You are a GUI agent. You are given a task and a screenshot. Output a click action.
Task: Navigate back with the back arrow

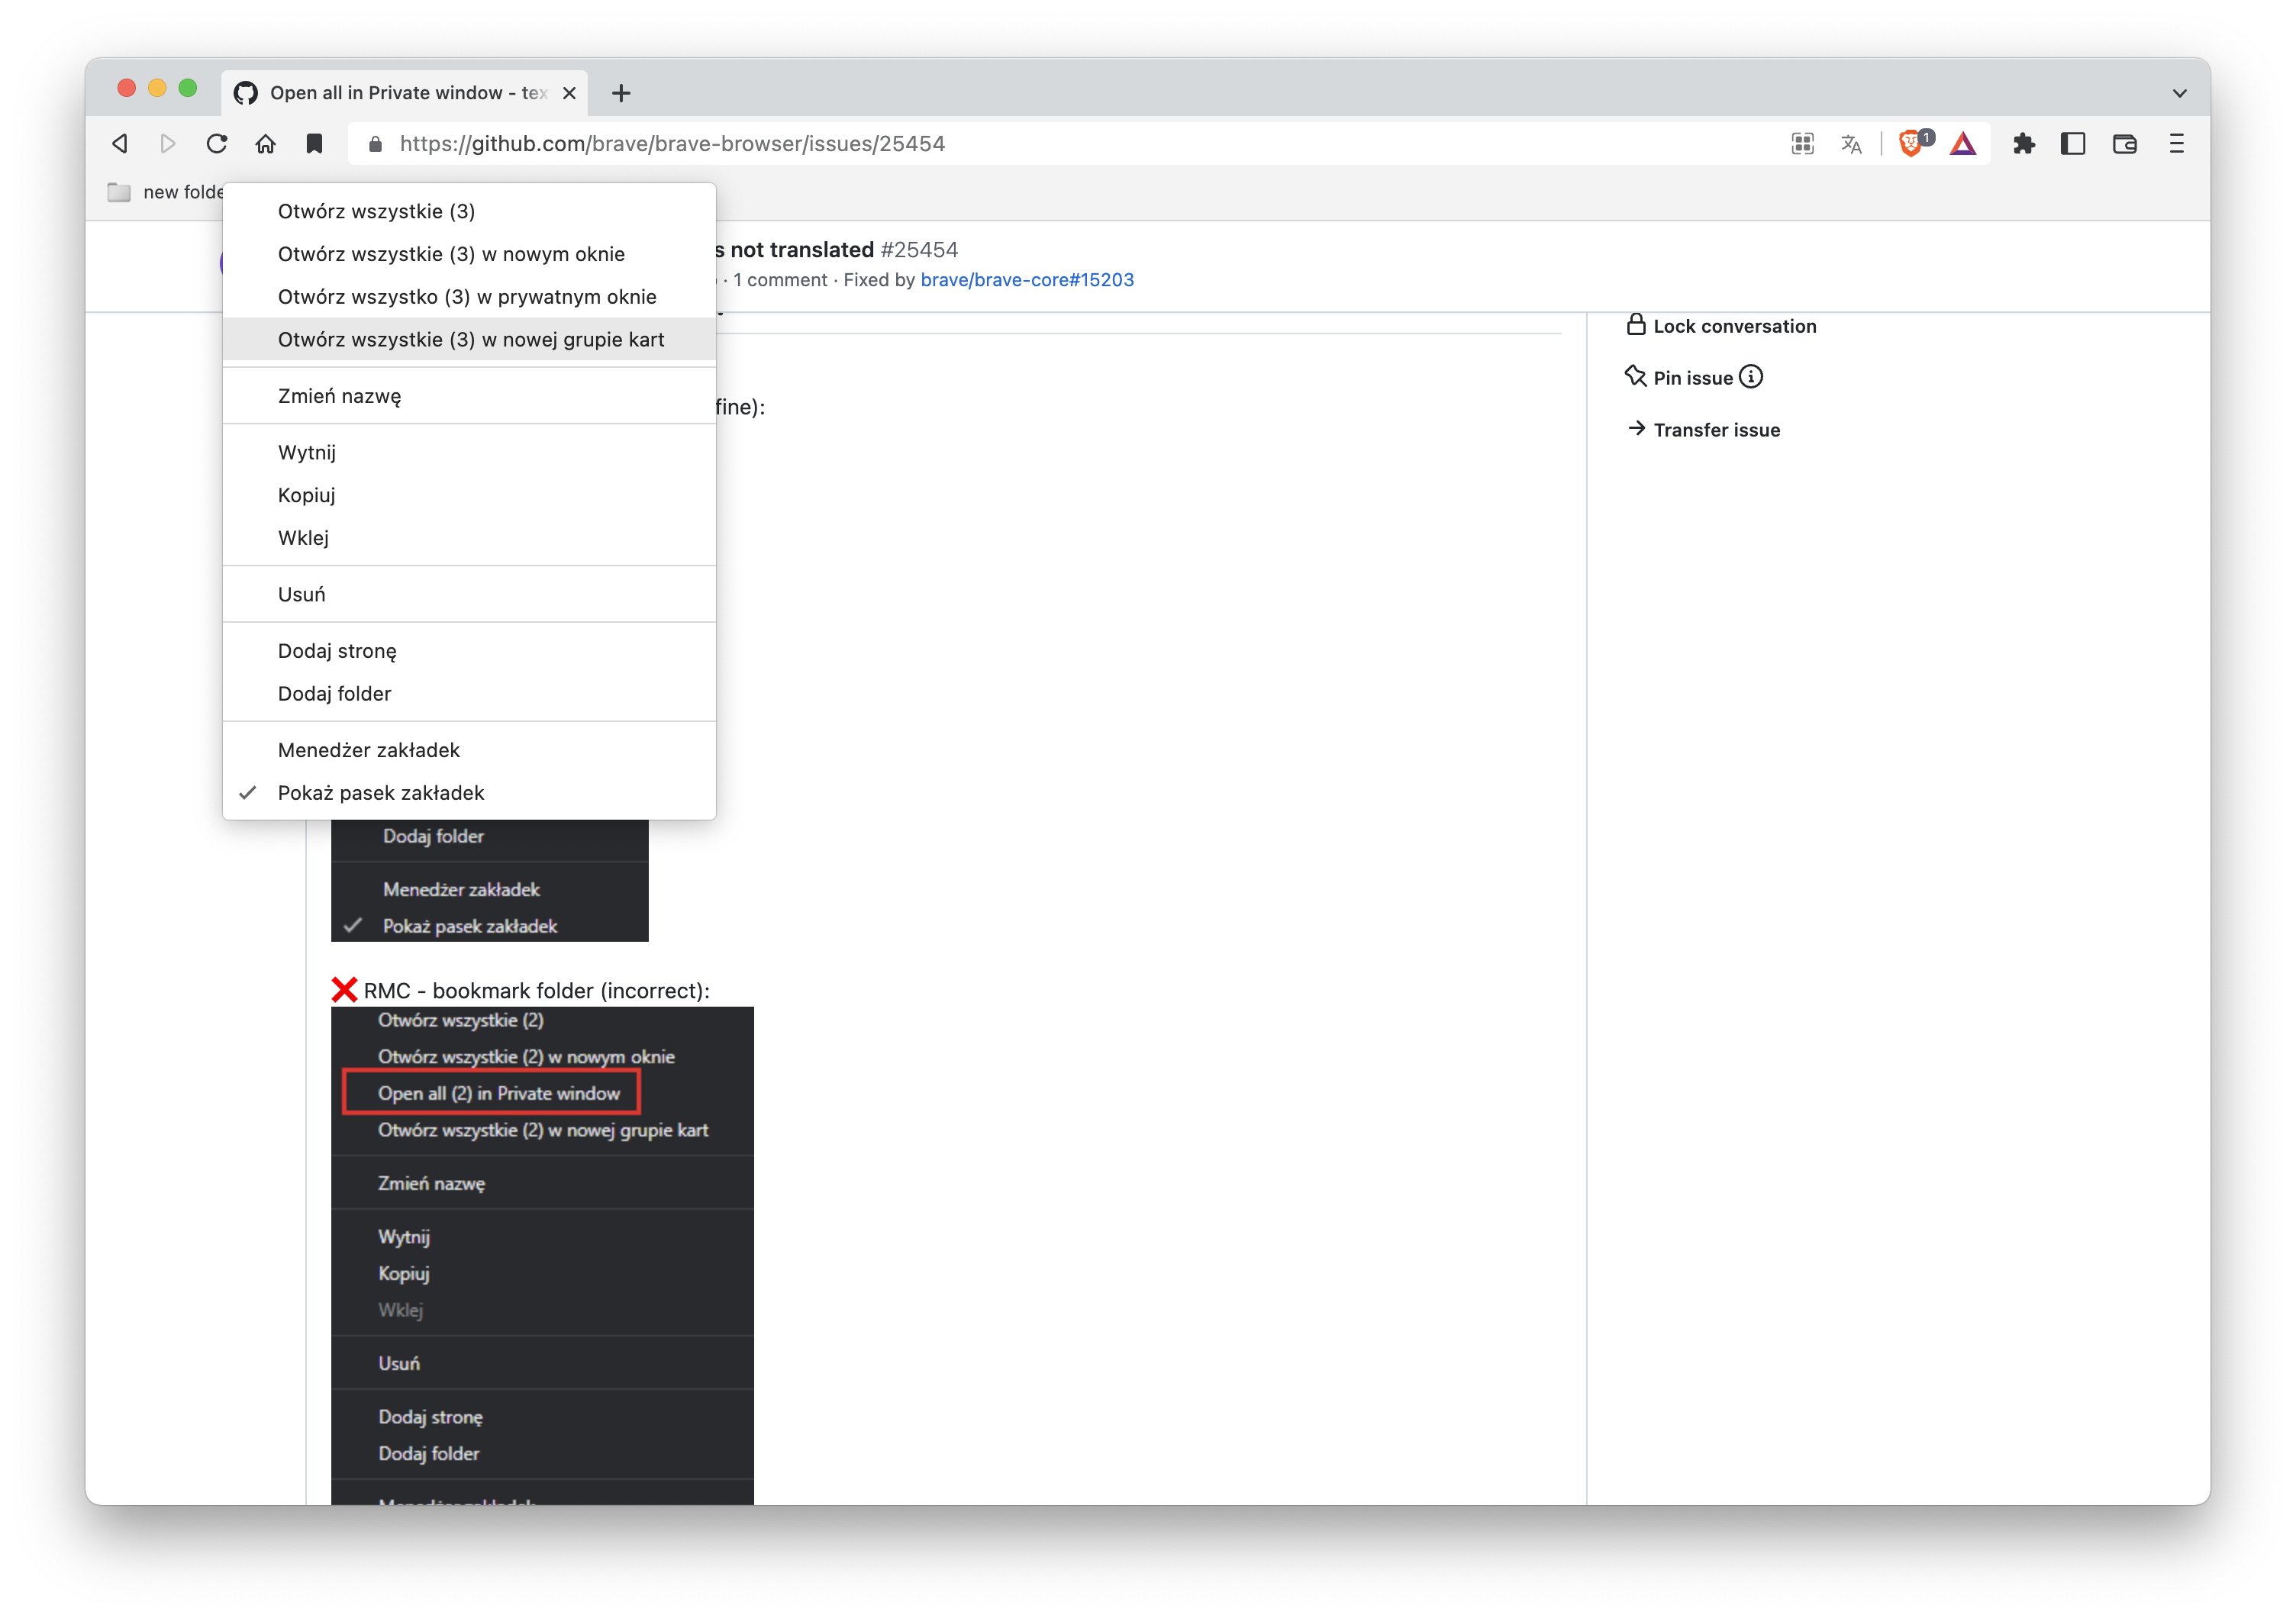pos(119,143)
